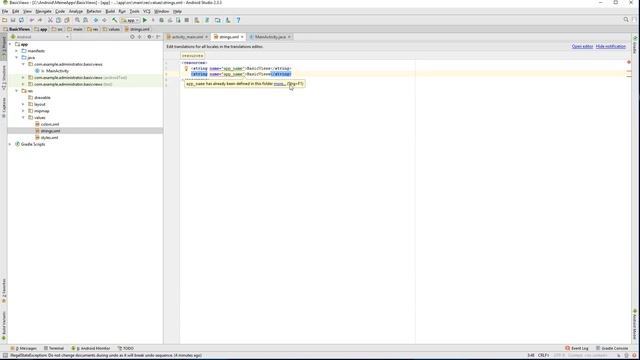Make project with green hammer icon

(115, 20)
